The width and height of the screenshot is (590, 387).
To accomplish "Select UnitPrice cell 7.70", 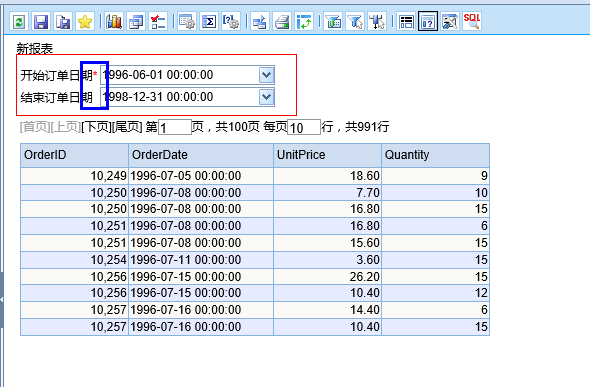I will point(327,193).
